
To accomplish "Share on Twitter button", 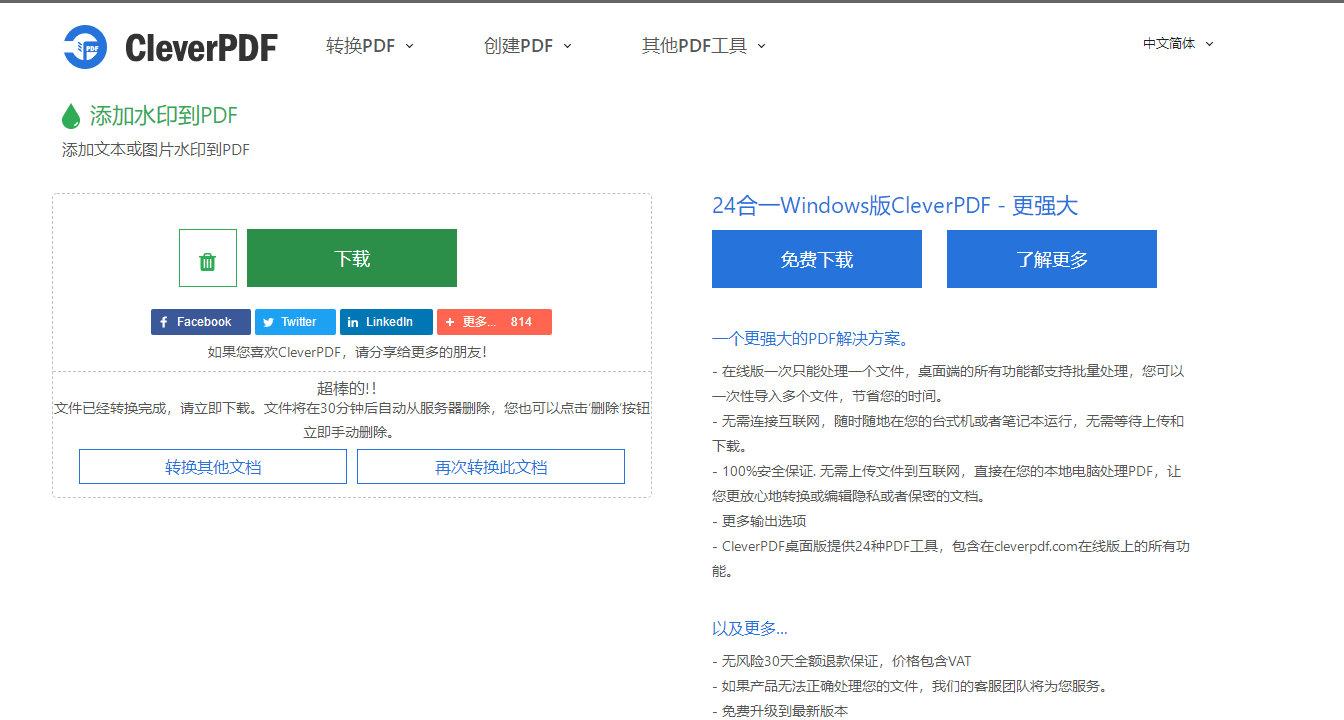I will [x=296, y=322].
